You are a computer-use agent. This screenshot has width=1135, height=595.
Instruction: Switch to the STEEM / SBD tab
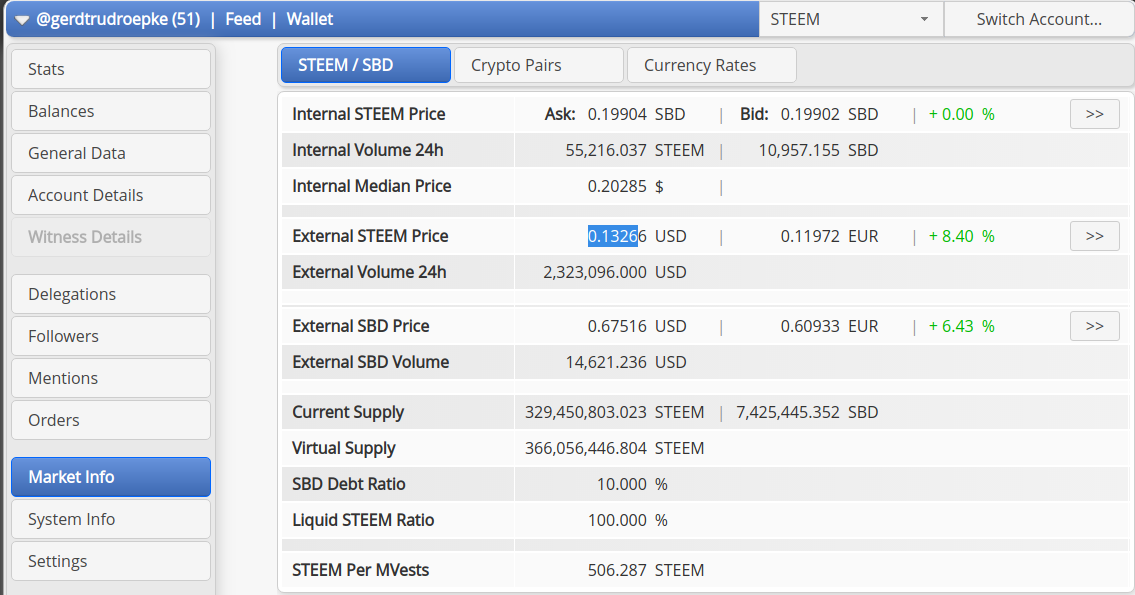[366, 65]
